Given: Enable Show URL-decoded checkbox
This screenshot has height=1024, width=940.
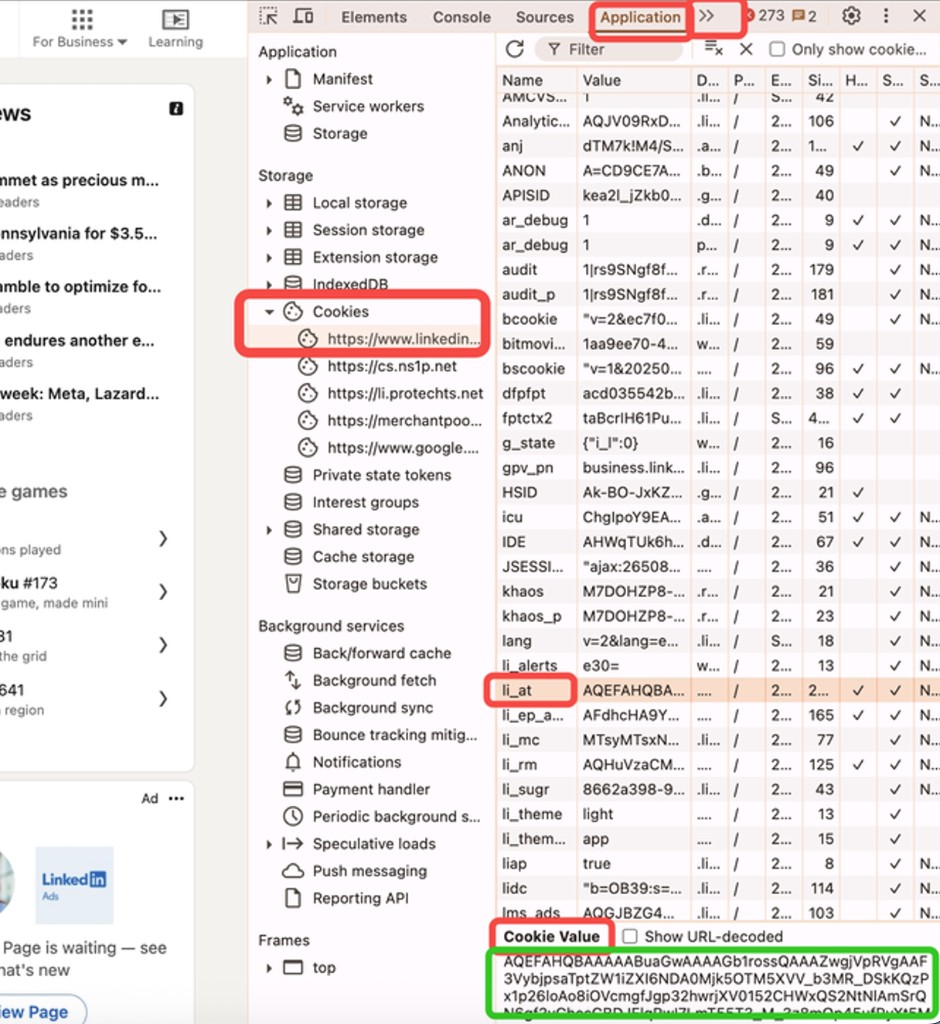Looking at the screenshot, I should [x=630, y=936].
